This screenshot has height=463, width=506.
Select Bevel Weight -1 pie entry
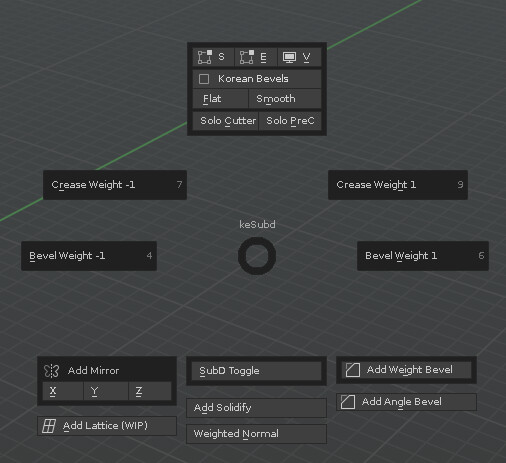[x=89, y=256]
